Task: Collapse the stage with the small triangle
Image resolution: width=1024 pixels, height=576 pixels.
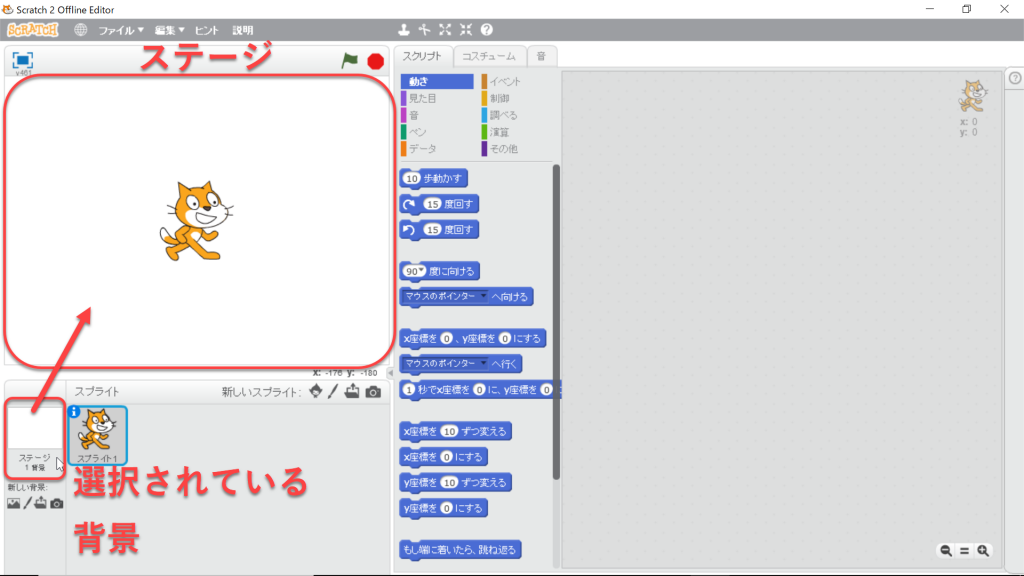Action: [x=391, y=373]
